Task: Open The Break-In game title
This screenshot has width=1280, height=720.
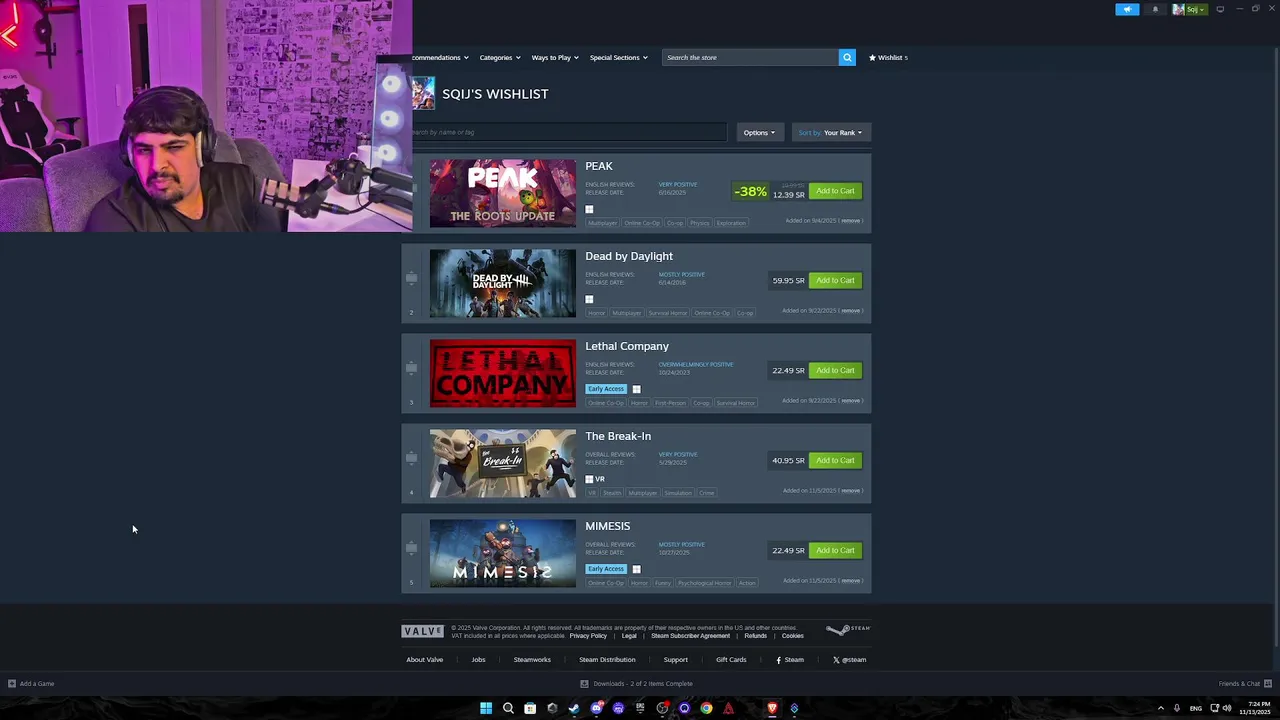Action: [618, 436]
